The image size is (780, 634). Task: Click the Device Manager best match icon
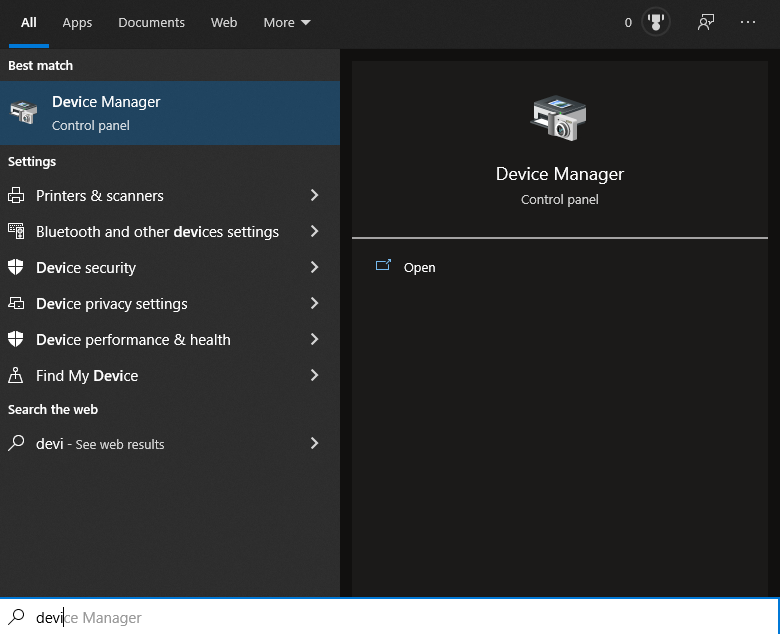[x=24, y=113]
